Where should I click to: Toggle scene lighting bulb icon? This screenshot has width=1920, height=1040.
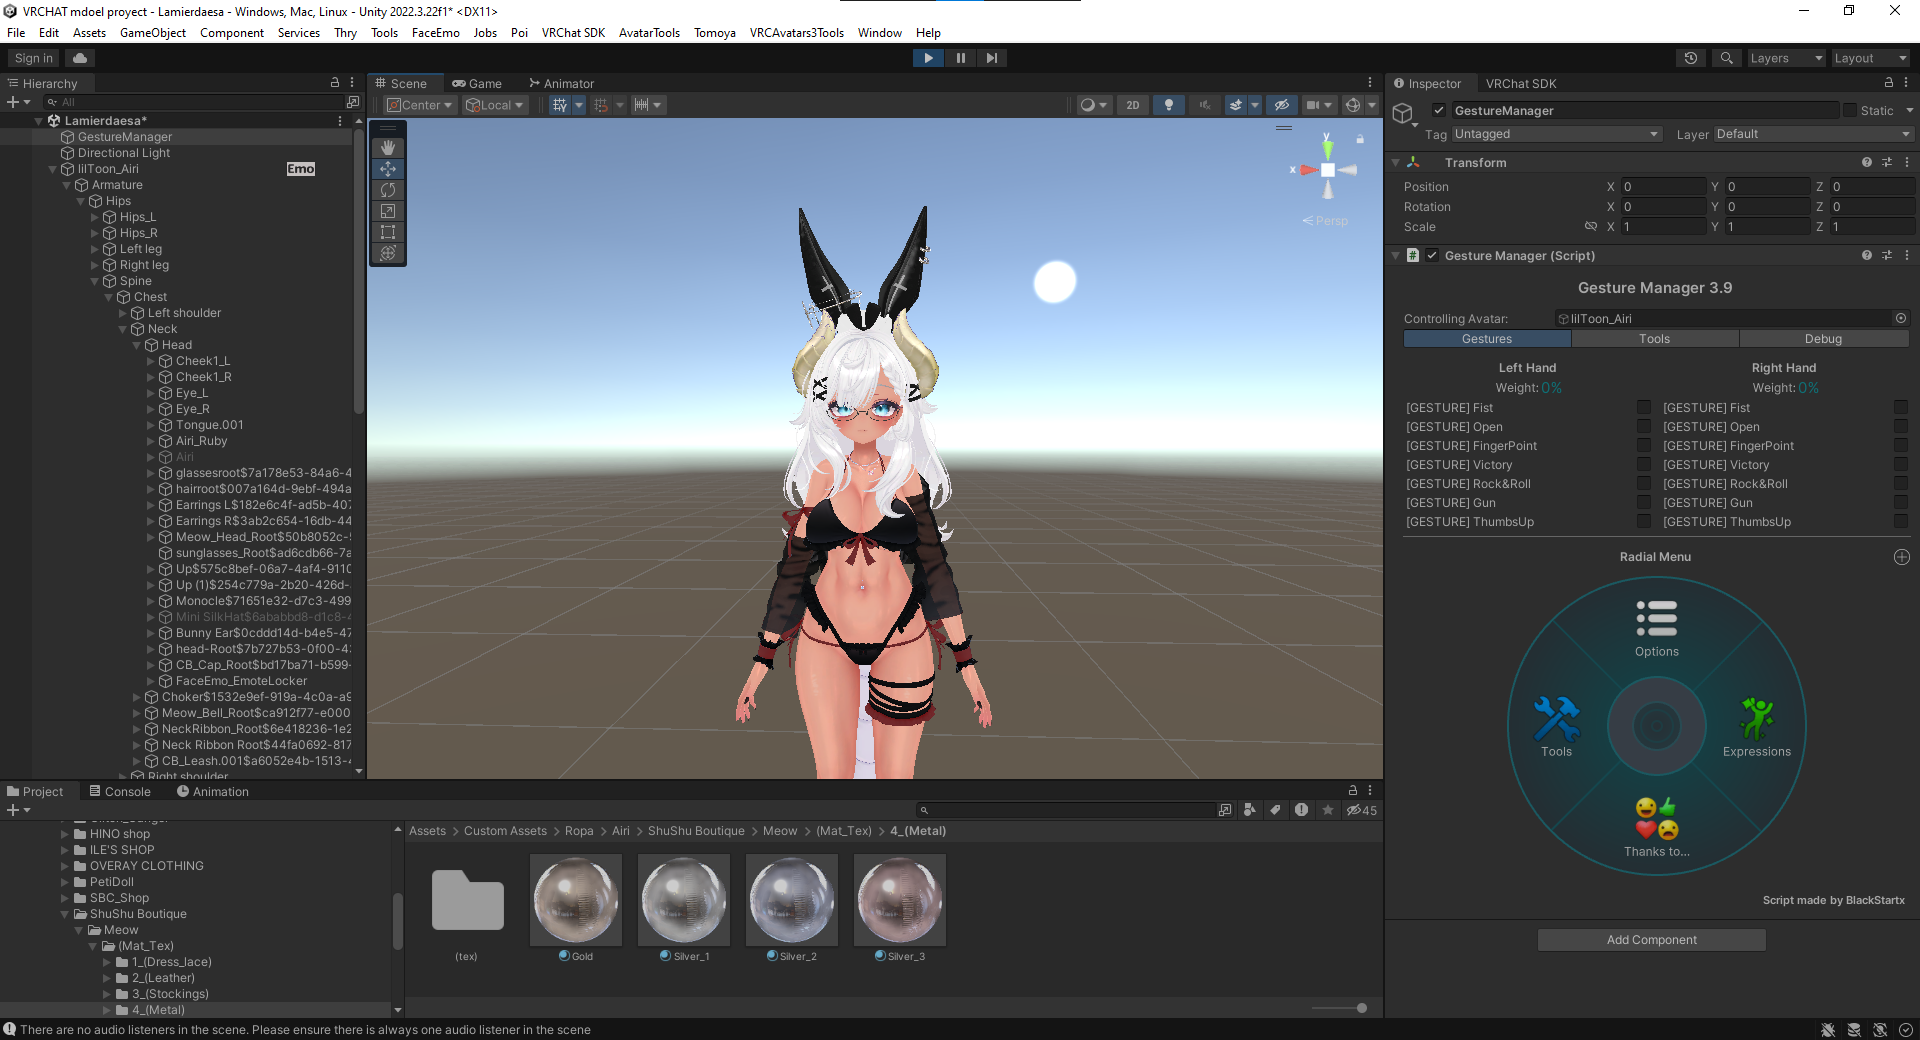[x=1168, y=105]
